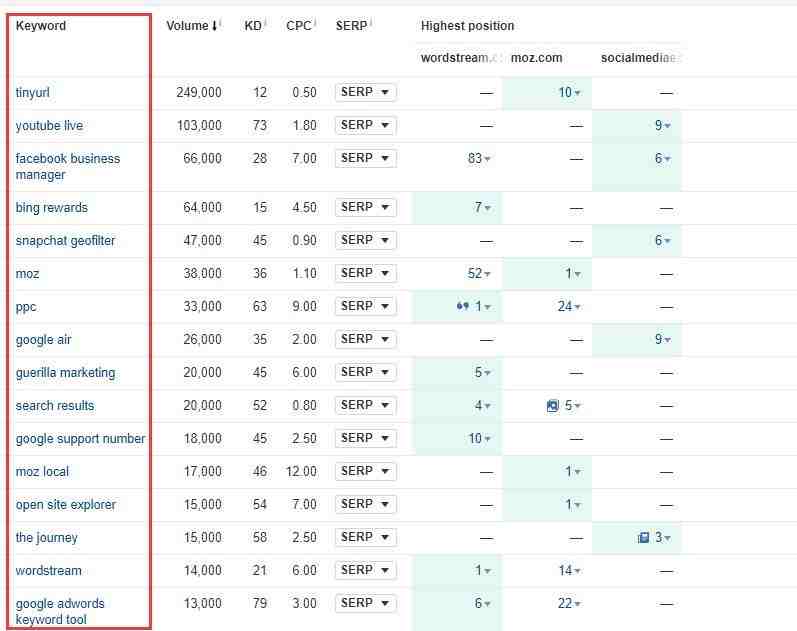Click the socialmedia column header

[x=639, y=57]
